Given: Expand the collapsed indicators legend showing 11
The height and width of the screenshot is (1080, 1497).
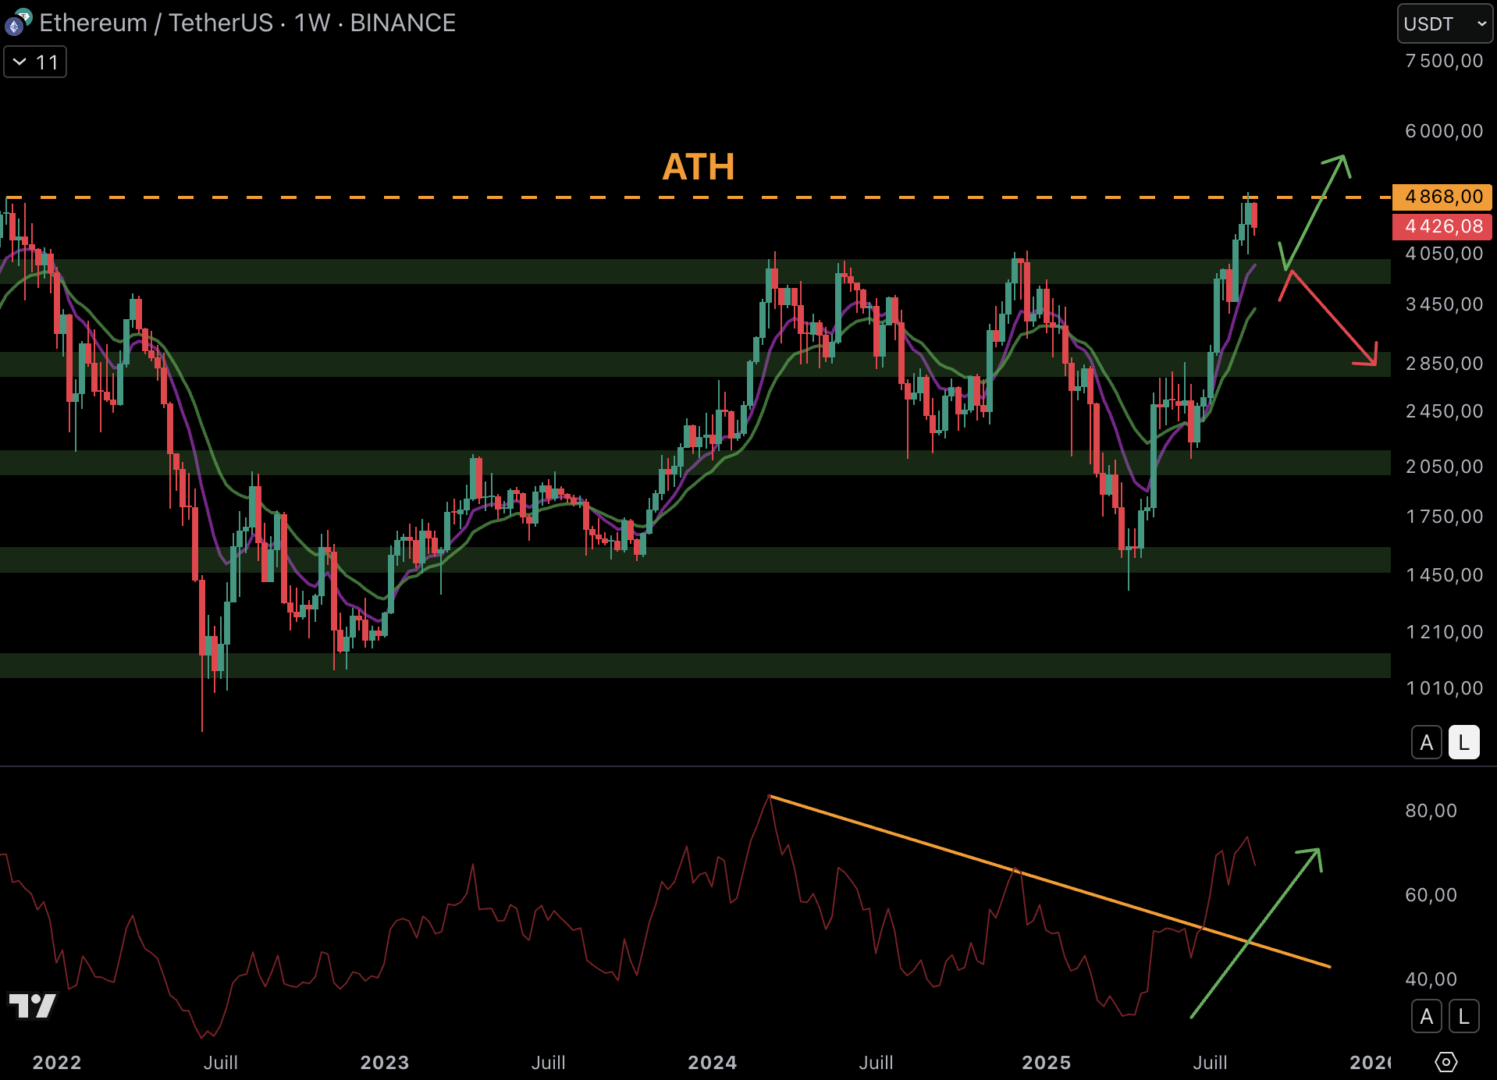Looking at the screenshot, I should (35, 62).
